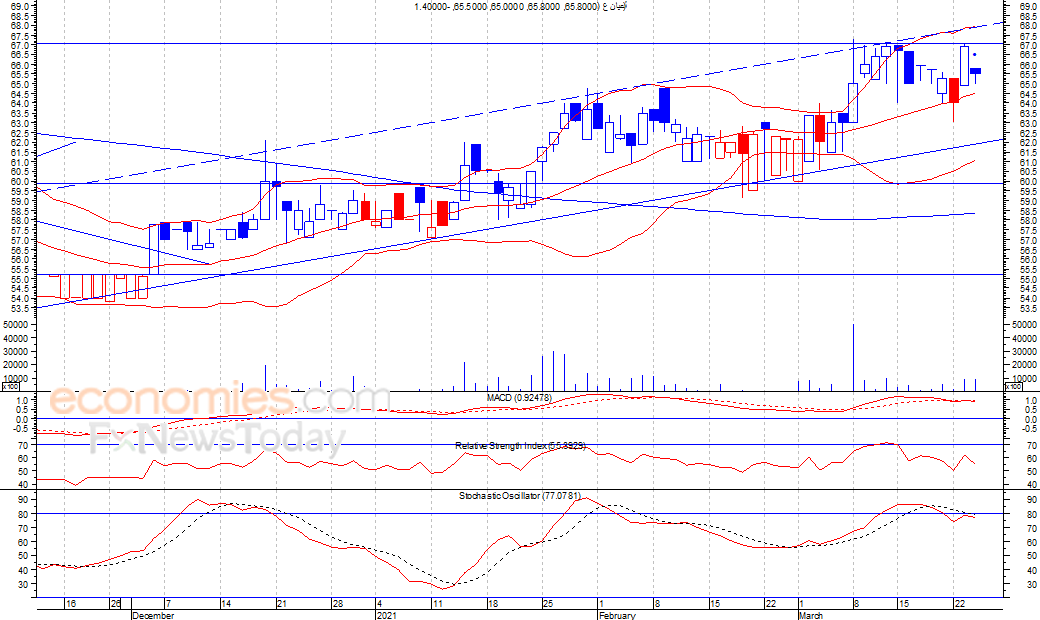Click the MACD (0.92478) indicator label
The height and width of the screenshot is (620, 1040).
pos(519,397)
